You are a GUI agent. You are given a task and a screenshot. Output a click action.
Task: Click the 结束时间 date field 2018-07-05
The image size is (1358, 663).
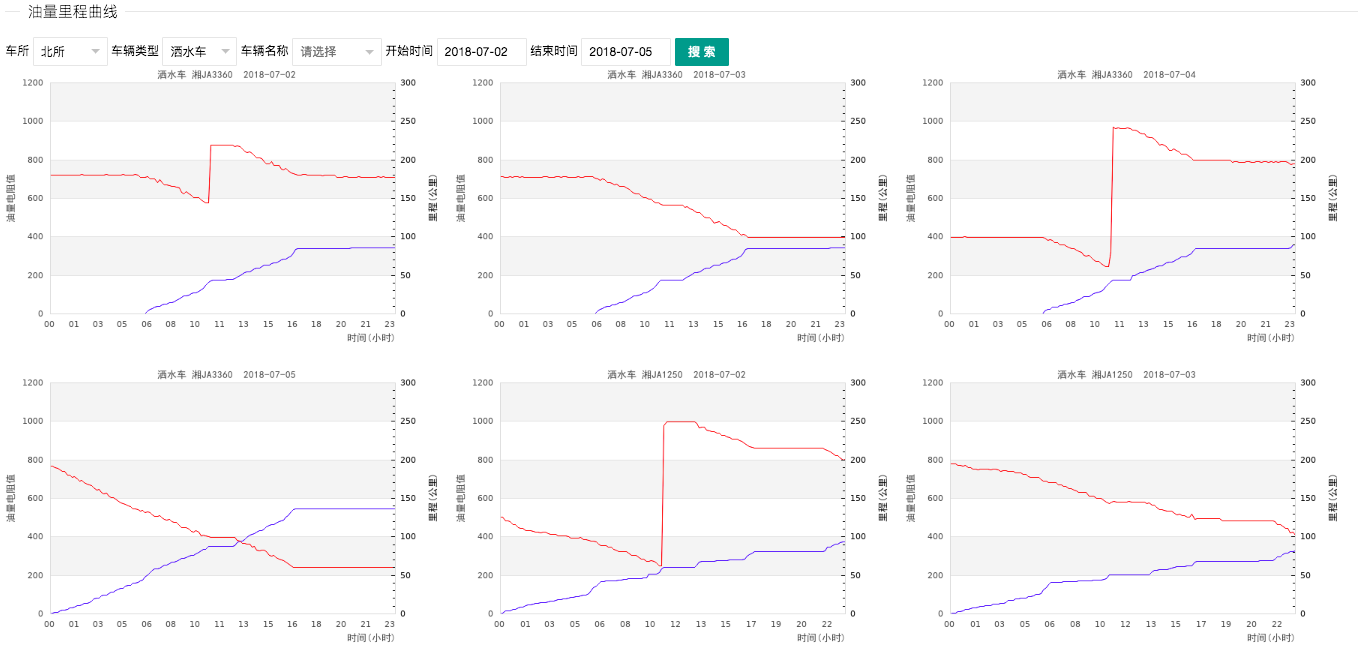coord(626,51)
